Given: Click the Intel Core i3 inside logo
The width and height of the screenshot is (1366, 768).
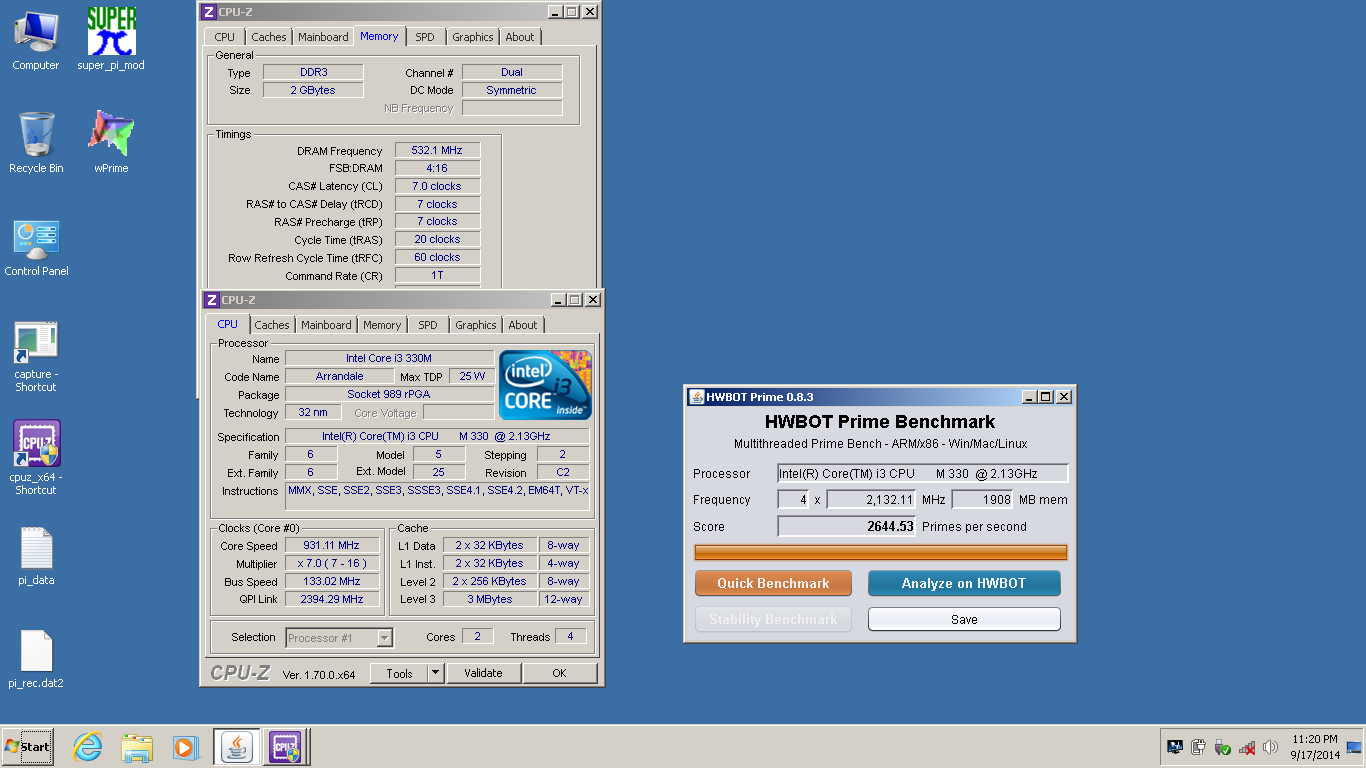Looking at the screenshot, I should pos(545,385).
